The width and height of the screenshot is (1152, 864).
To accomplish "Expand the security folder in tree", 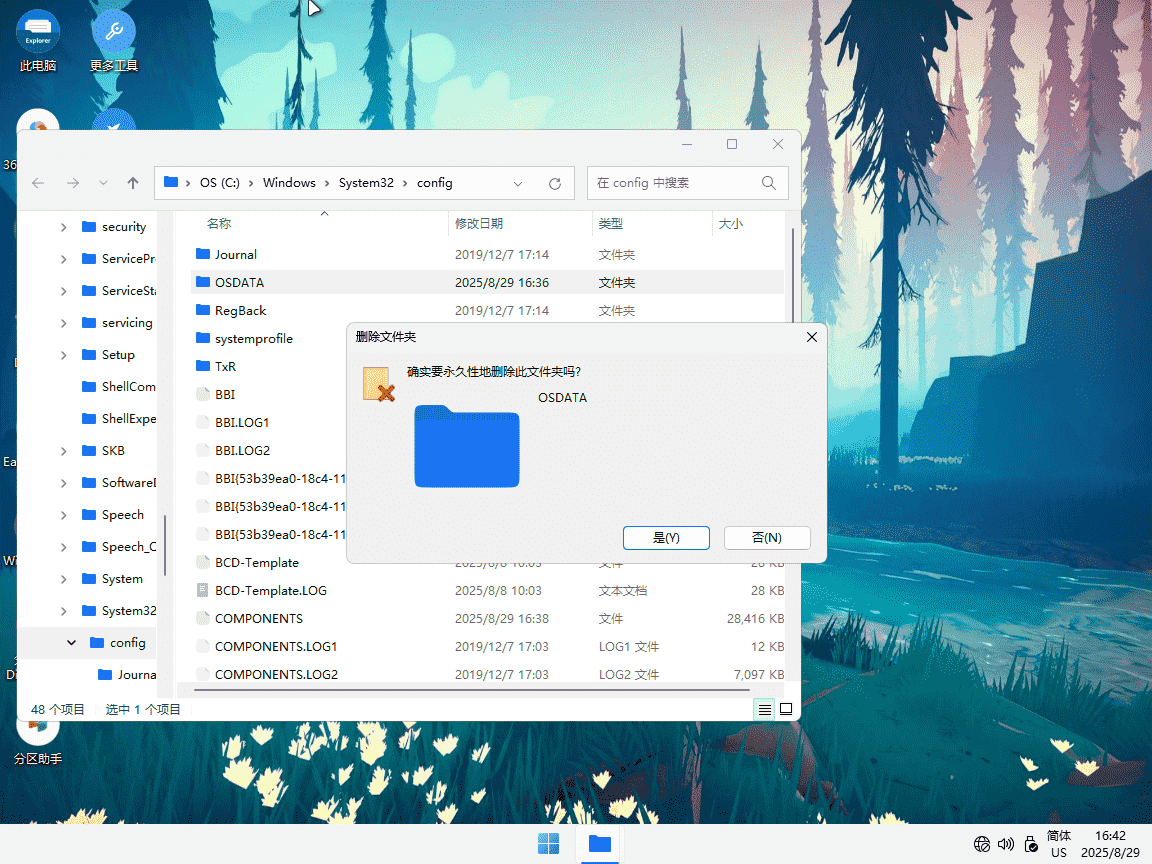I will [64, 227].
